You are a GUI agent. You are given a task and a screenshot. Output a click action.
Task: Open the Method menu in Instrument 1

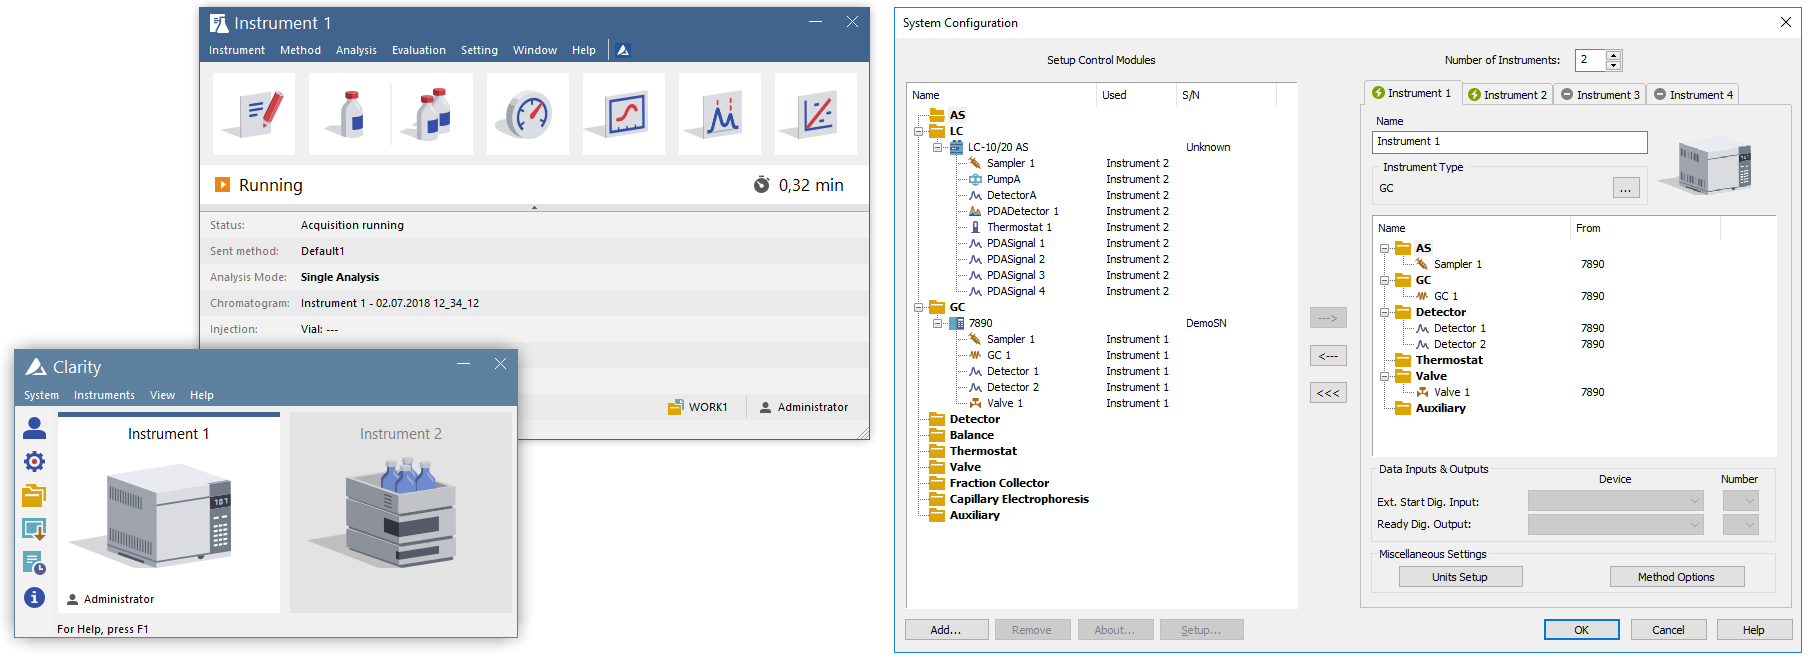click(x=300, y=50)
